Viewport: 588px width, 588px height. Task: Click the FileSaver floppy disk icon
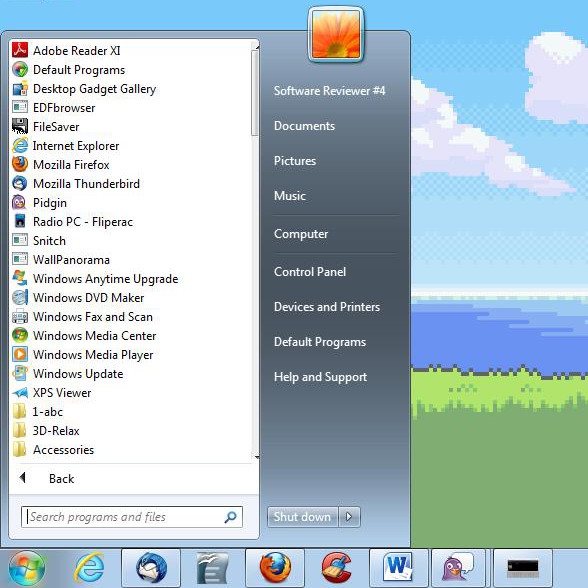[x=20, y=126]
